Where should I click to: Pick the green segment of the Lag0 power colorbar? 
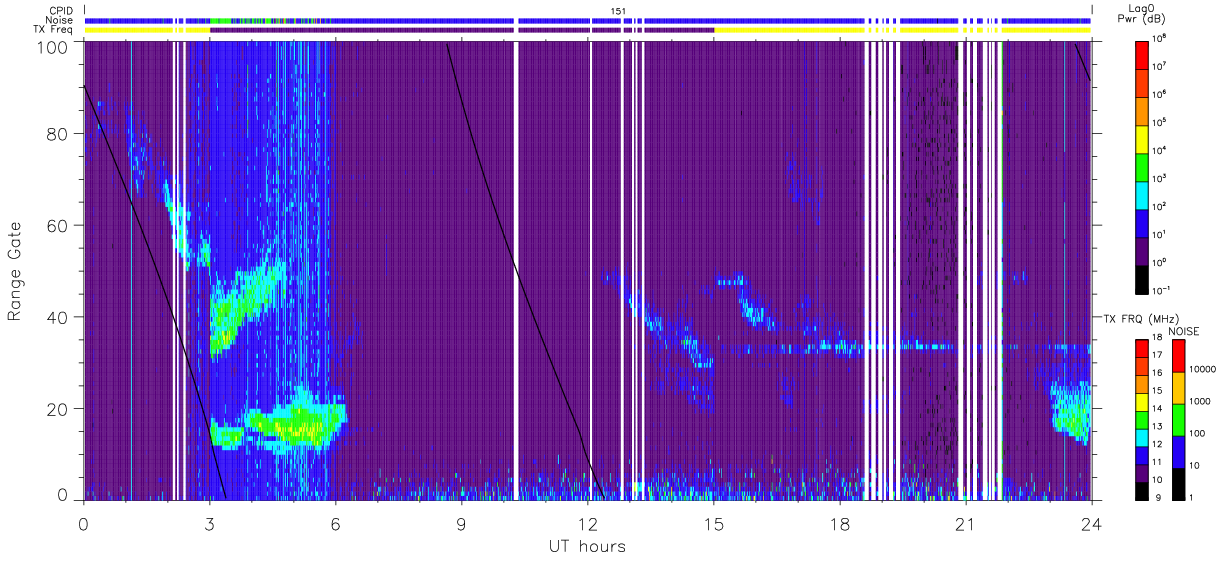tap(1142, 166)
